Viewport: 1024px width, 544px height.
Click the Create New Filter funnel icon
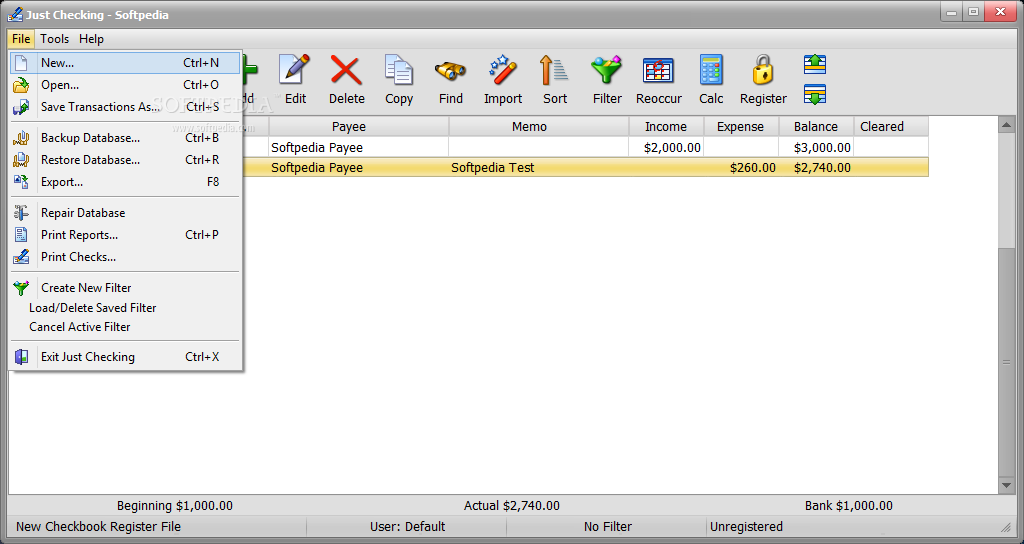pyautogui.click(x=22, y=287)
